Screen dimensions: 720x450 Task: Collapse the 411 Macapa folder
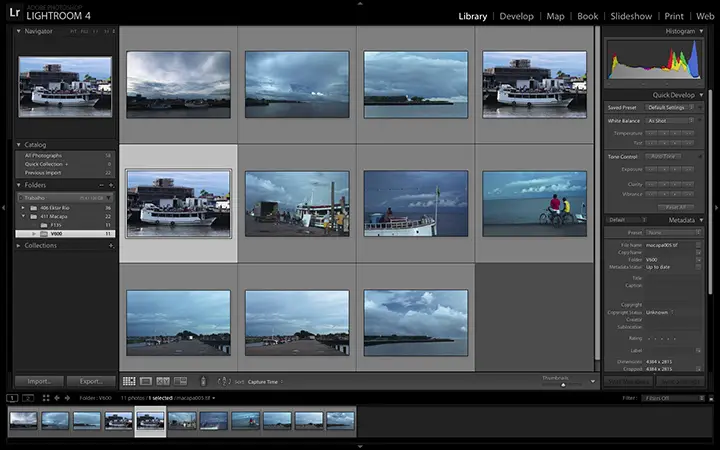(x=23, y=216)
